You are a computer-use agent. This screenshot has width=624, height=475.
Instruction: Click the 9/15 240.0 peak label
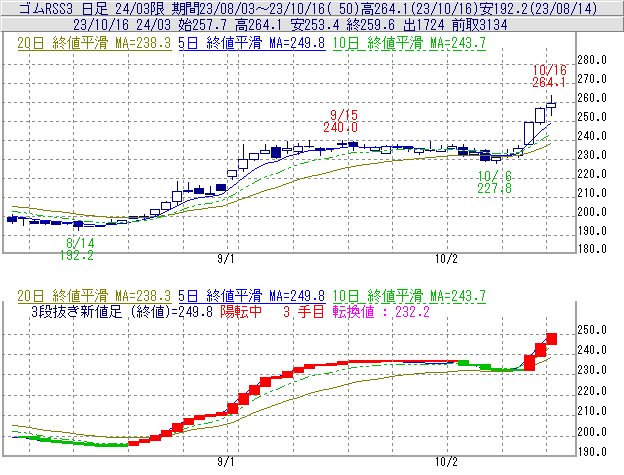pyautogui.click(x=341, y=121)
